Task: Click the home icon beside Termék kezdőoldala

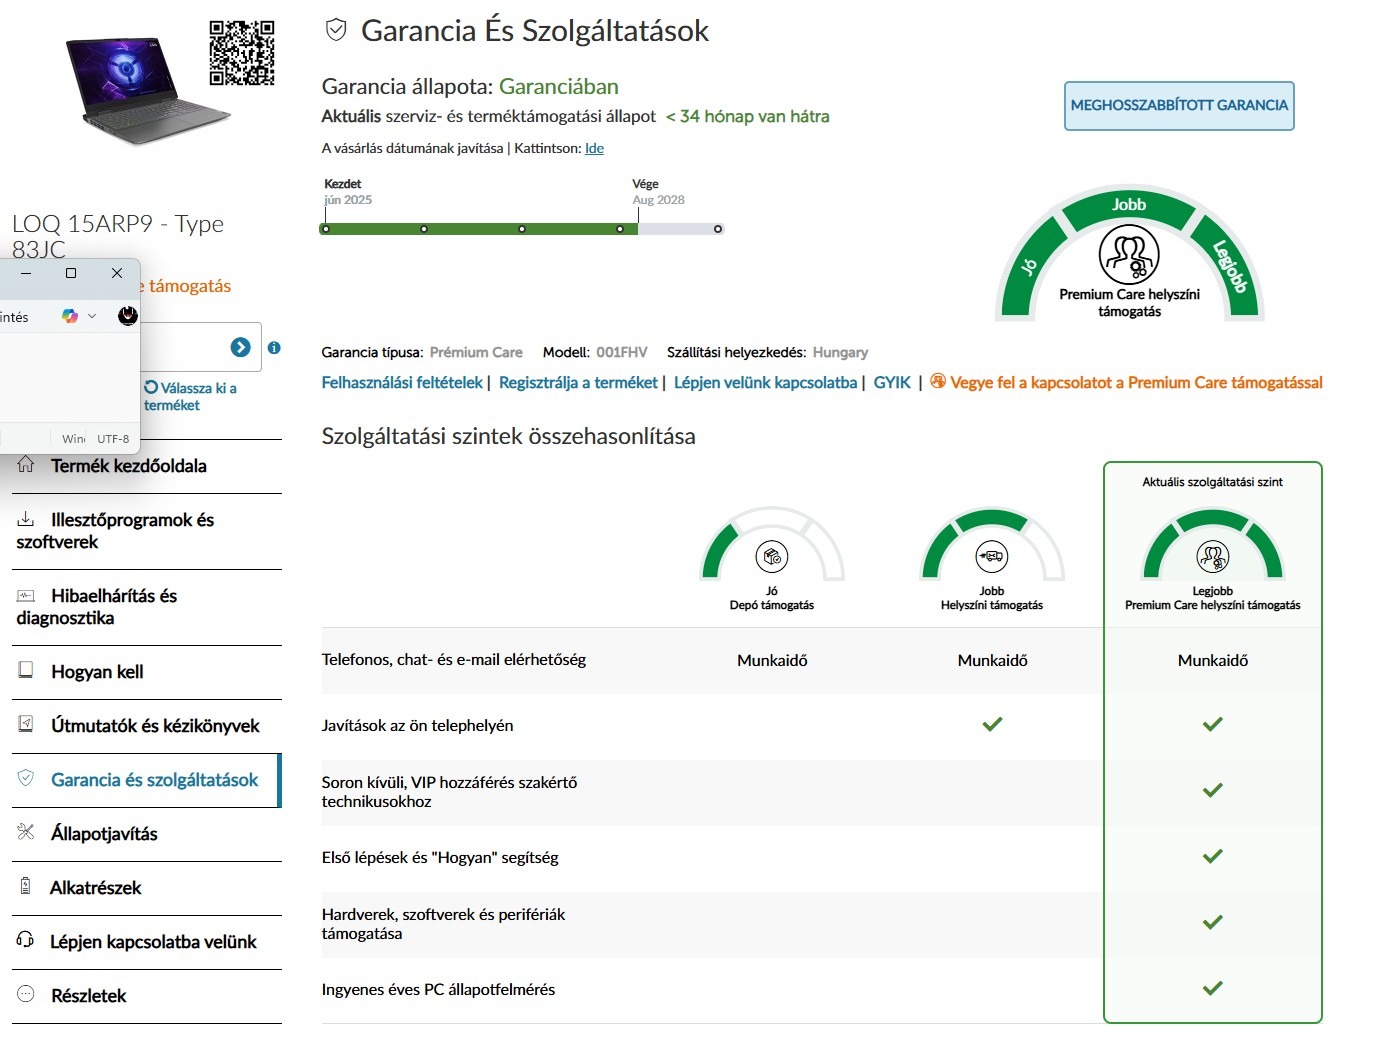Action: [26, 464]
